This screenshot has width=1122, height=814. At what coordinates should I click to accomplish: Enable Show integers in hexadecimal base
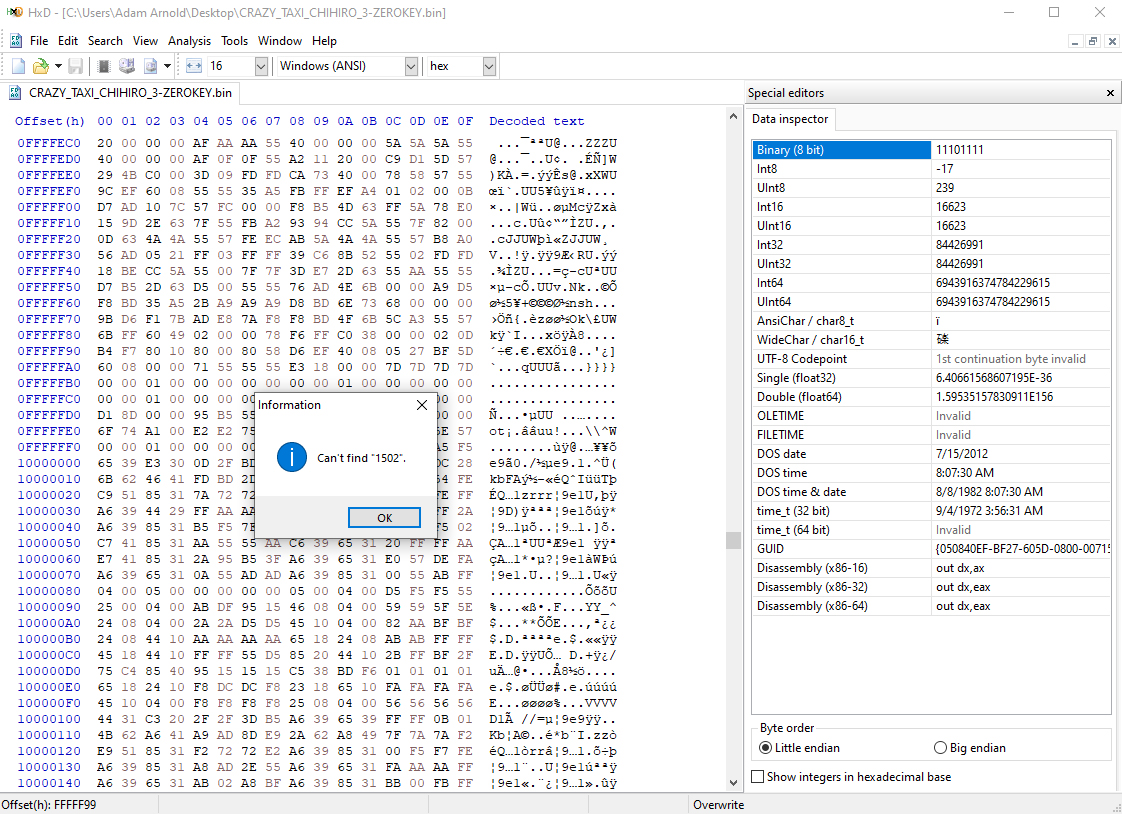point(852,777)
